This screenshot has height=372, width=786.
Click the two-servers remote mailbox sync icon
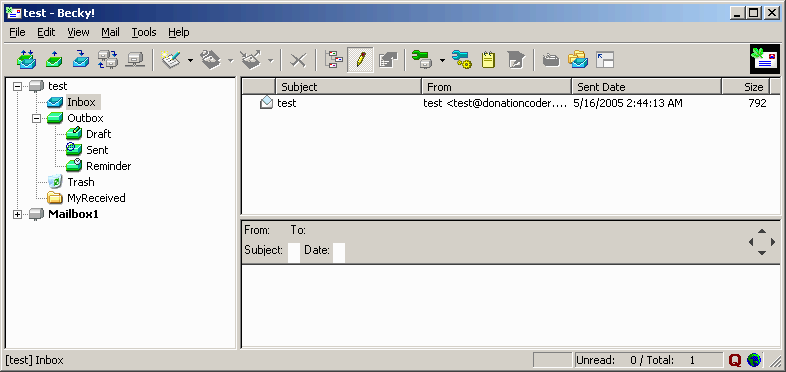pos(107,60)
